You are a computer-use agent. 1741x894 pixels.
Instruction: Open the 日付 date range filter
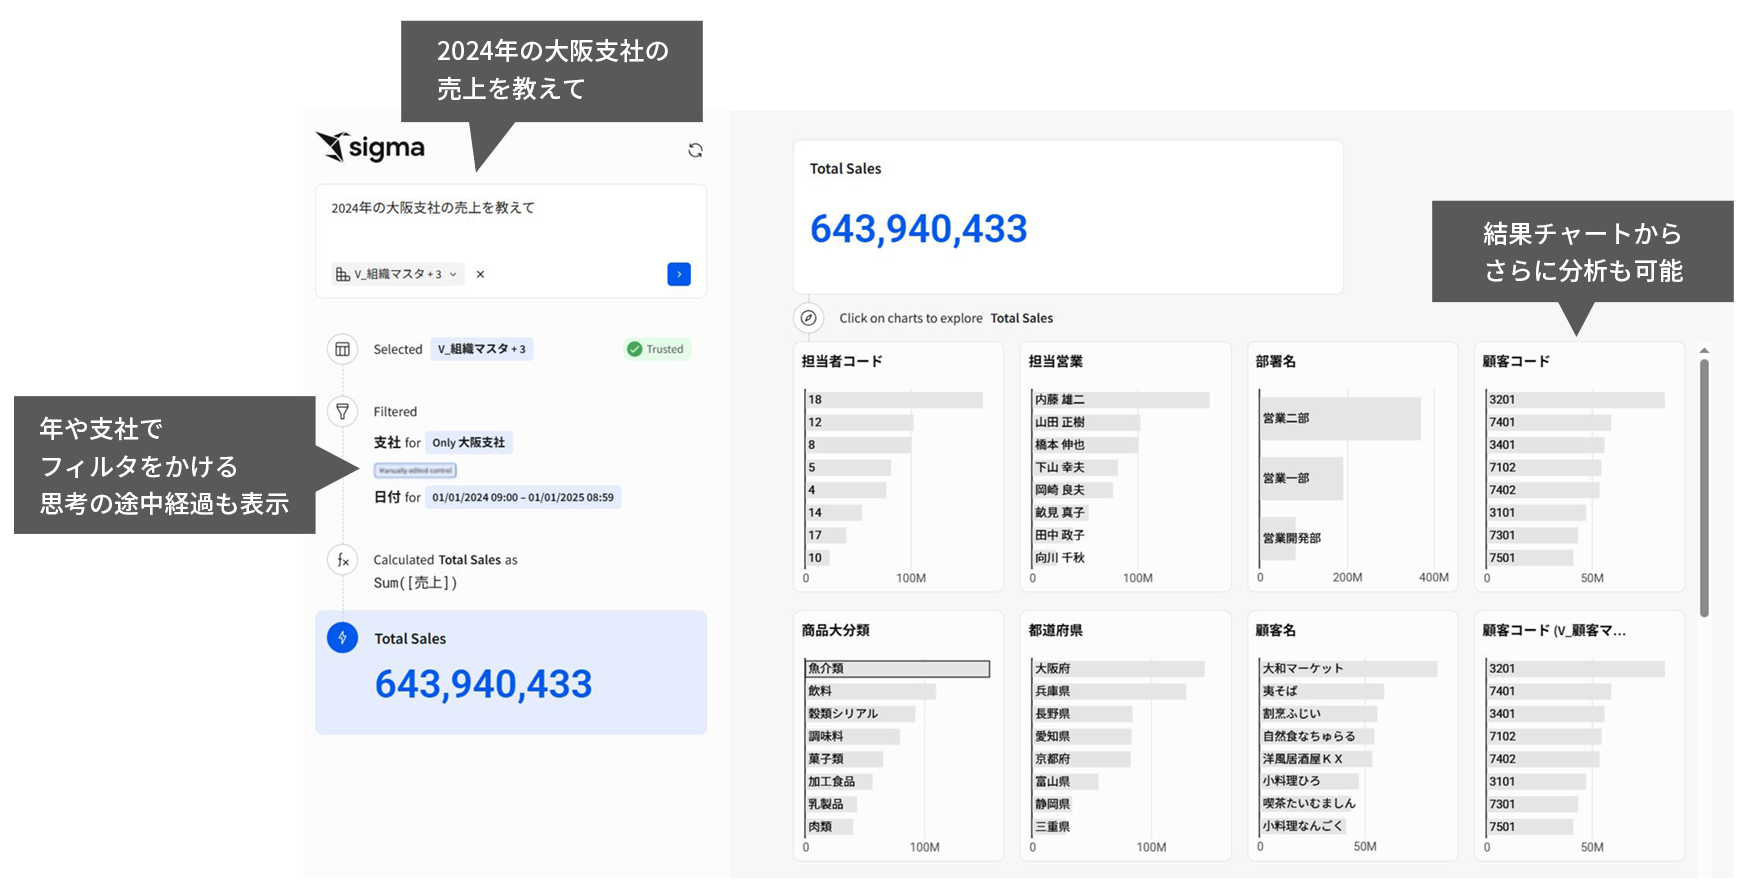[522, 497]
